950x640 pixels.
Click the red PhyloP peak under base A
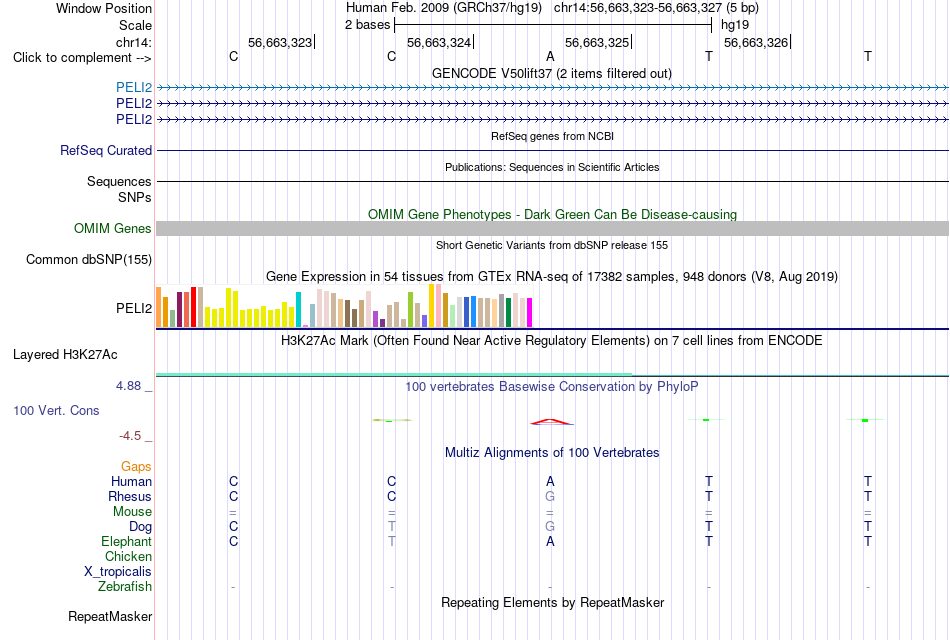pos(550,421)
